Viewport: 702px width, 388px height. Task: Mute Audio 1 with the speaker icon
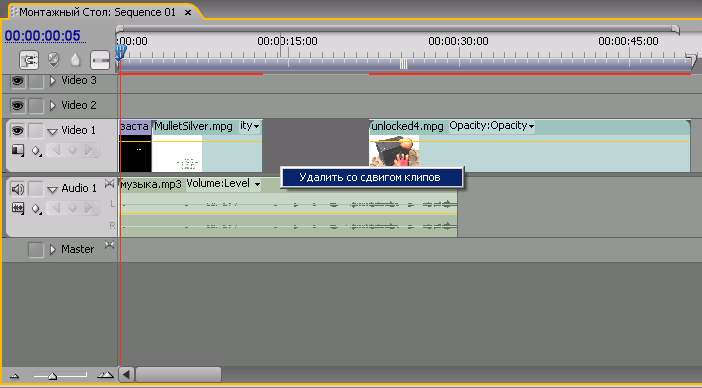(x=17, y=189)
